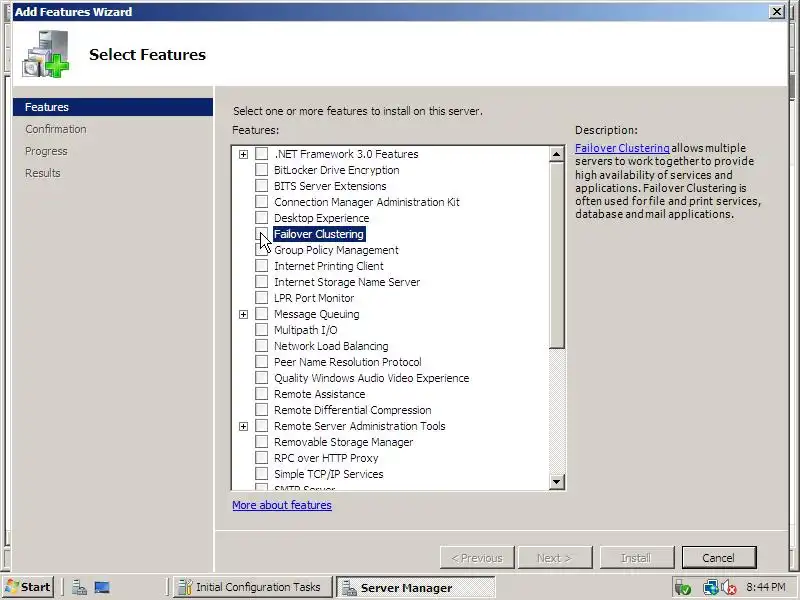The width and height of the screenshot is (800, 600).
Task: Enable Network Load Balancing checkbox
Action: 261,346
